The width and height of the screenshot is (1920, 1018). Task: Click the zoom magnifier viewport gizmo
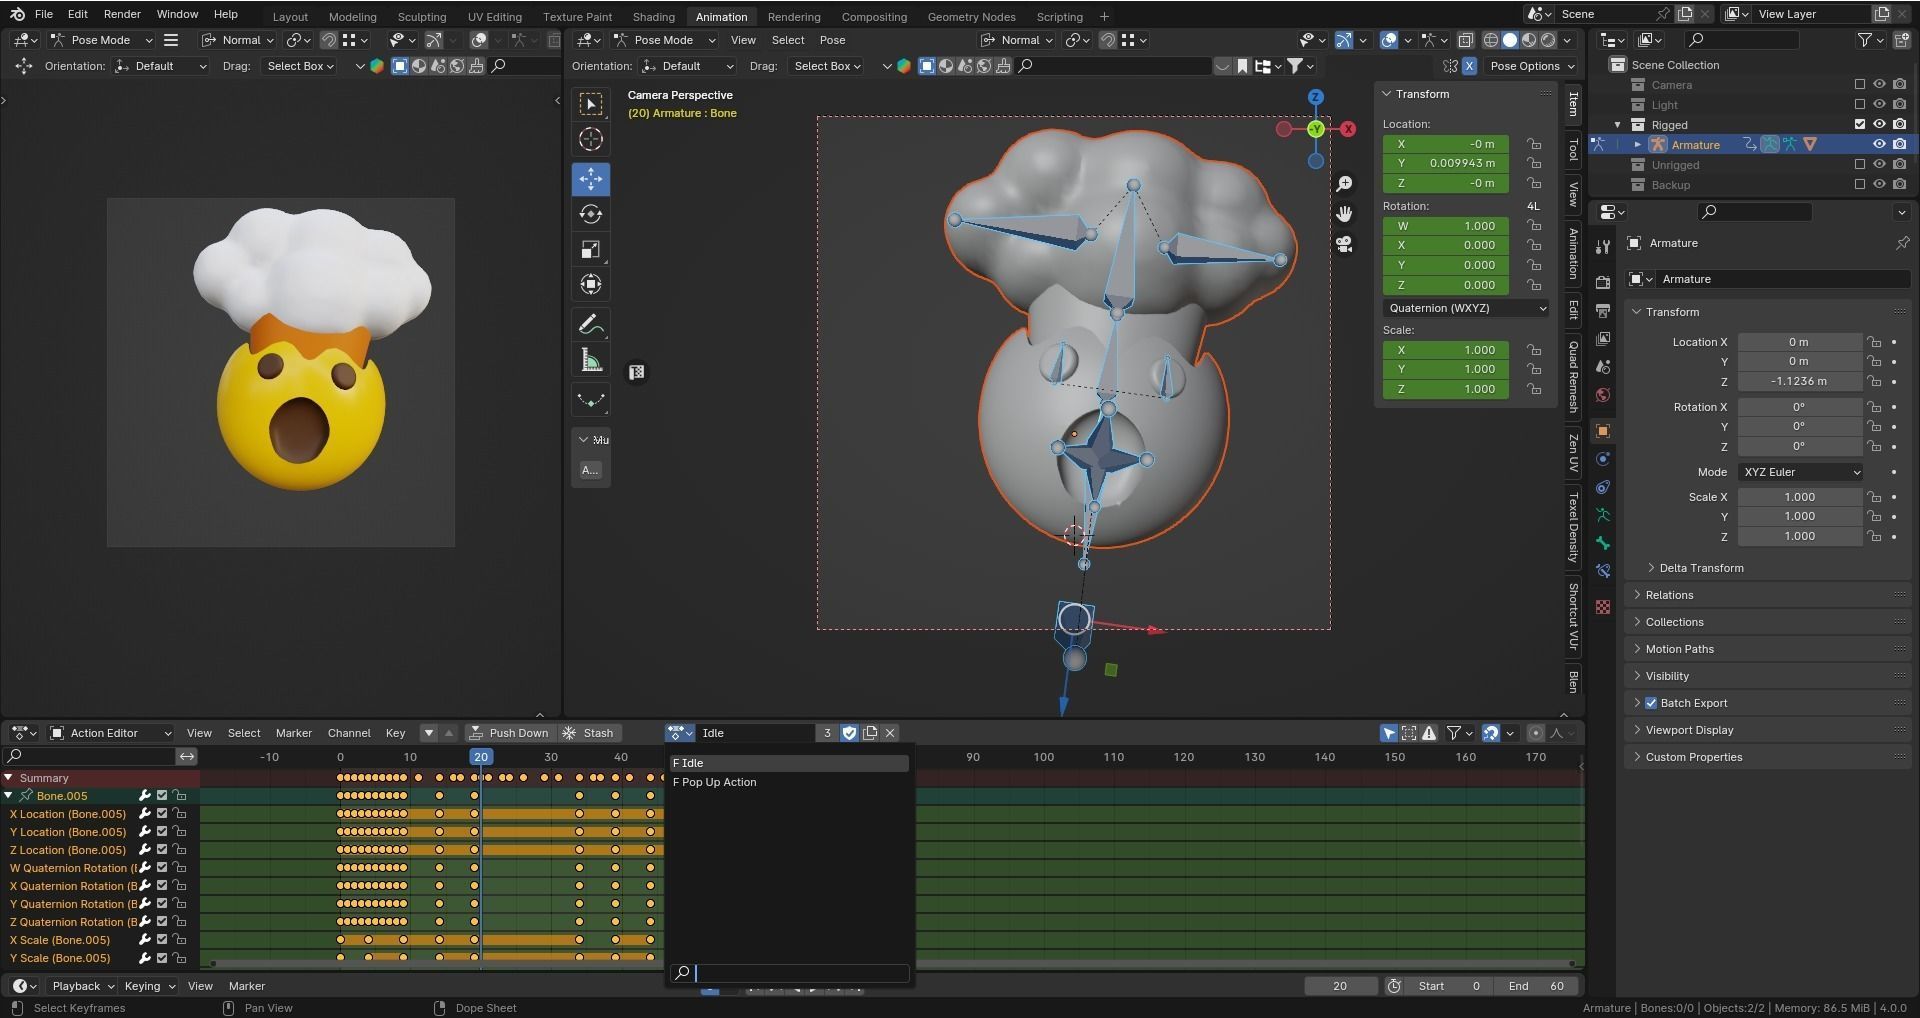1344,184
